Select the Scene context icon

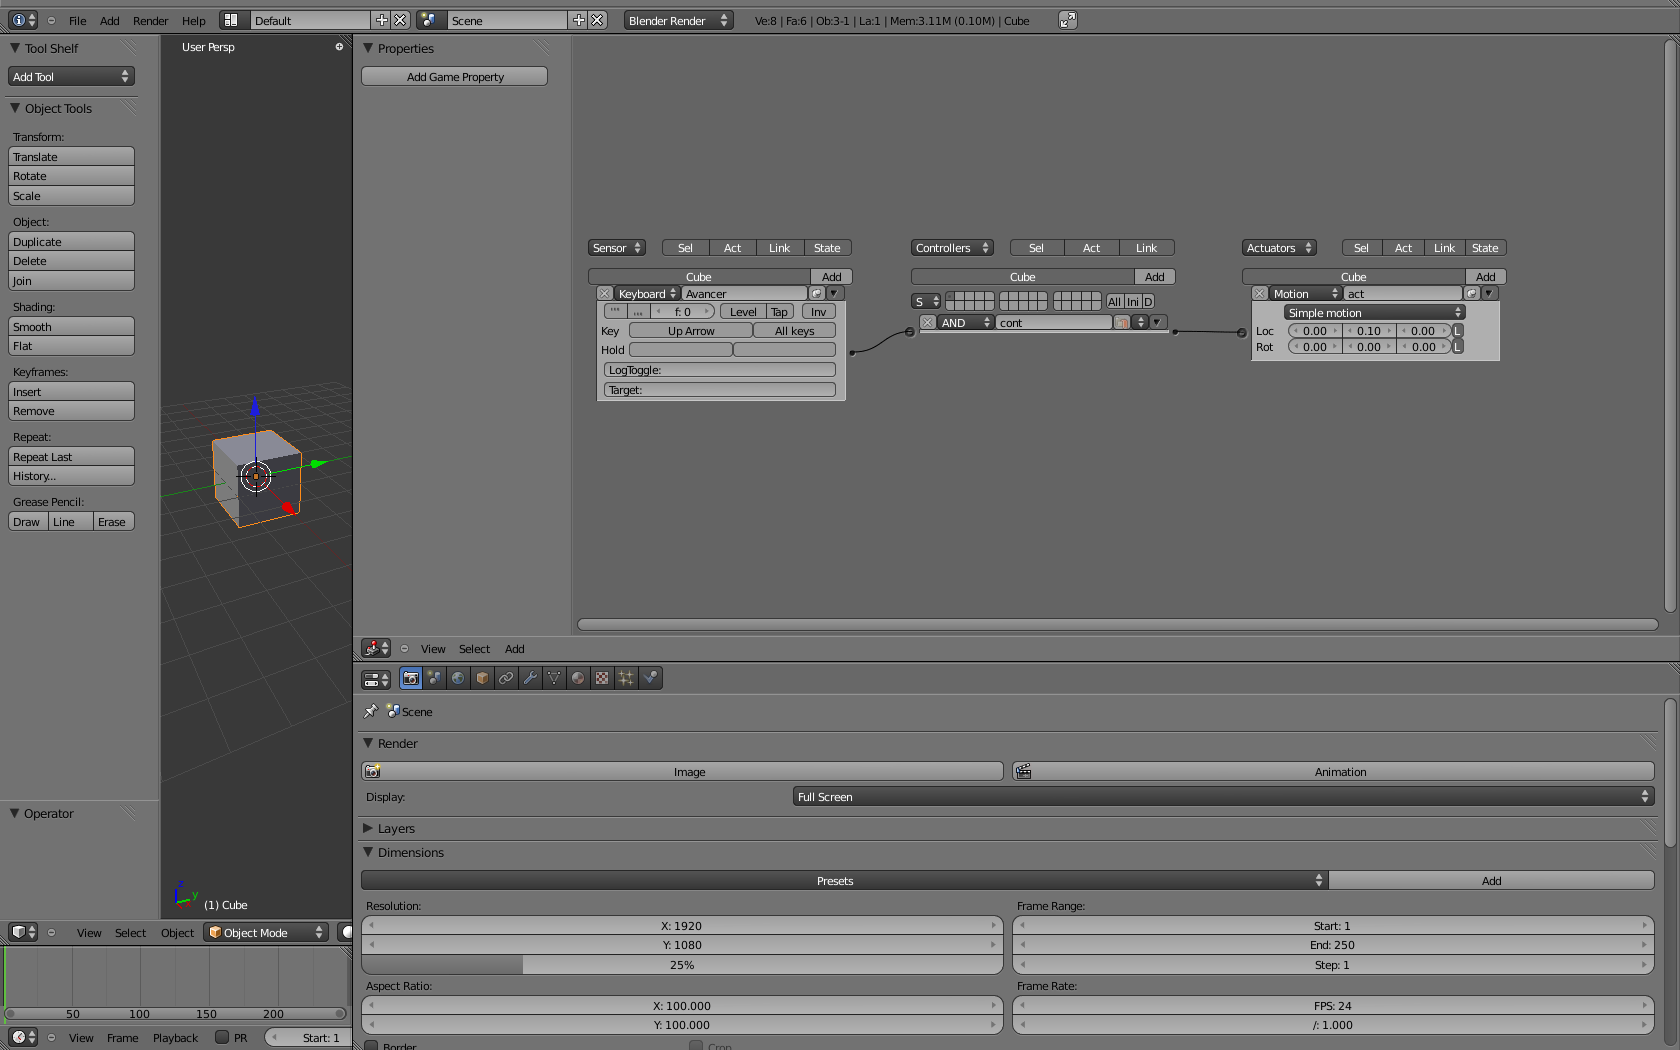pyautogui.click(x=434, y=678)
